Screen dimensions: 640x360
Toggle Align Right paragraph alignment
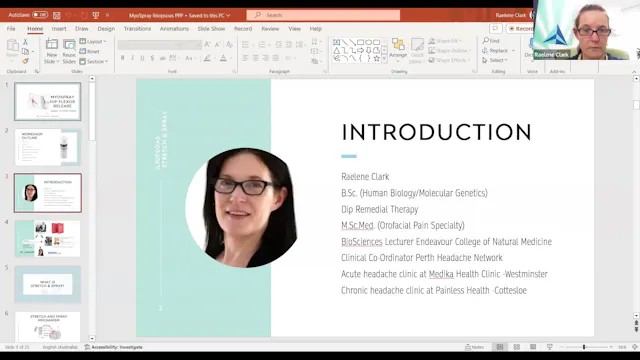pyautogui.click(x=266, y=58)
